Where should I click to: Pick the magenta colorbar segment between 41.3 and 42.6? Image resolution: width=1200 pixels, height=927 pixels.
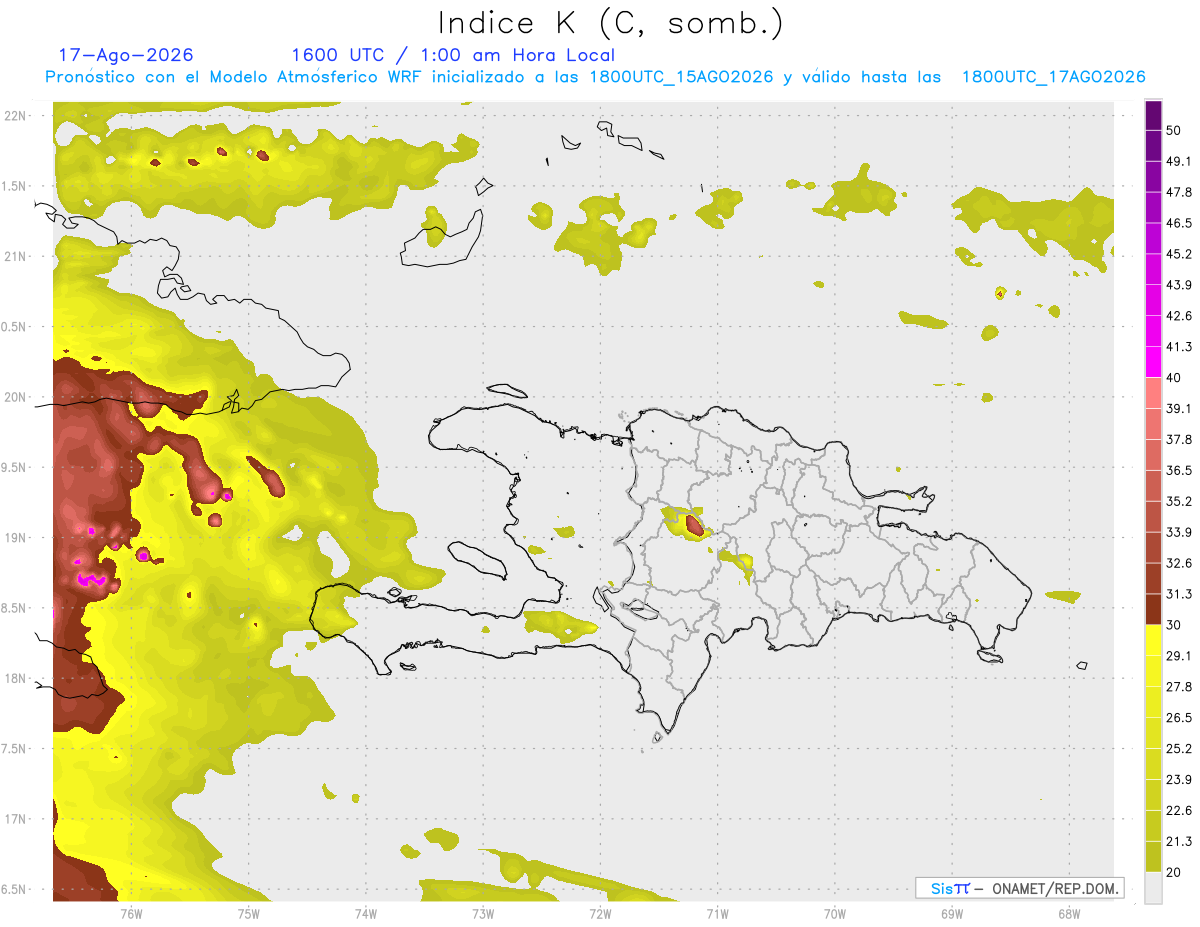tap(1153, 332)
